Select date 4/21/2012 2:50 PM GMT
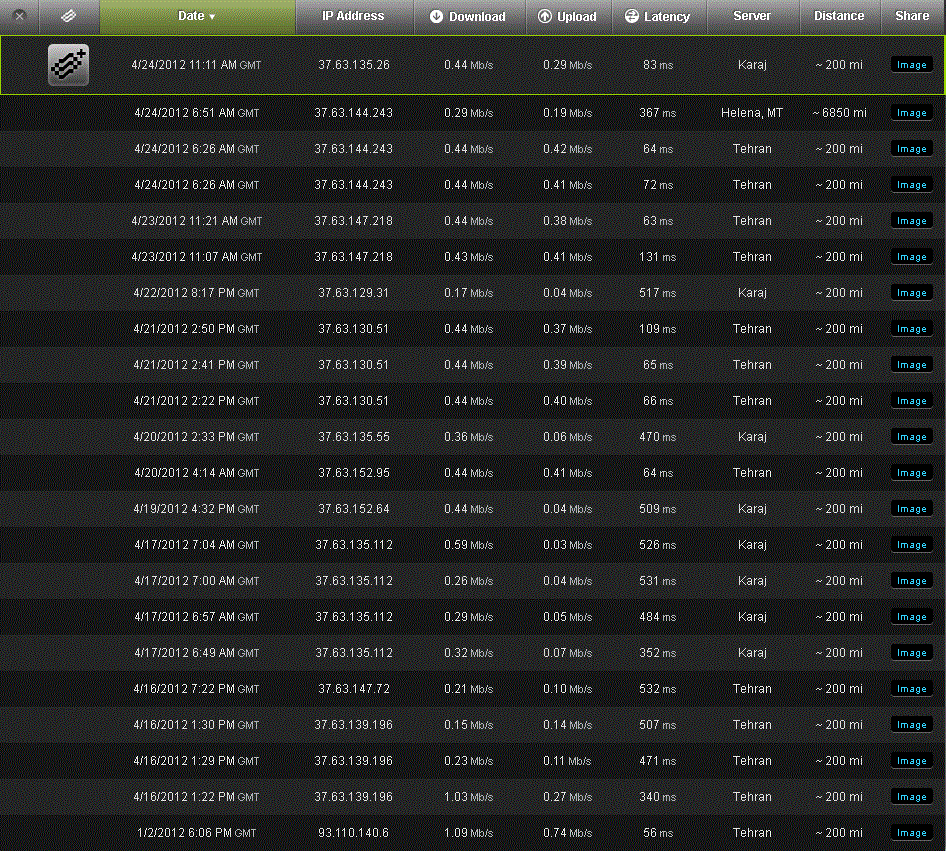The height and width of the screenshot is (851, 946). pyautogui.click(x=196, y=329)
